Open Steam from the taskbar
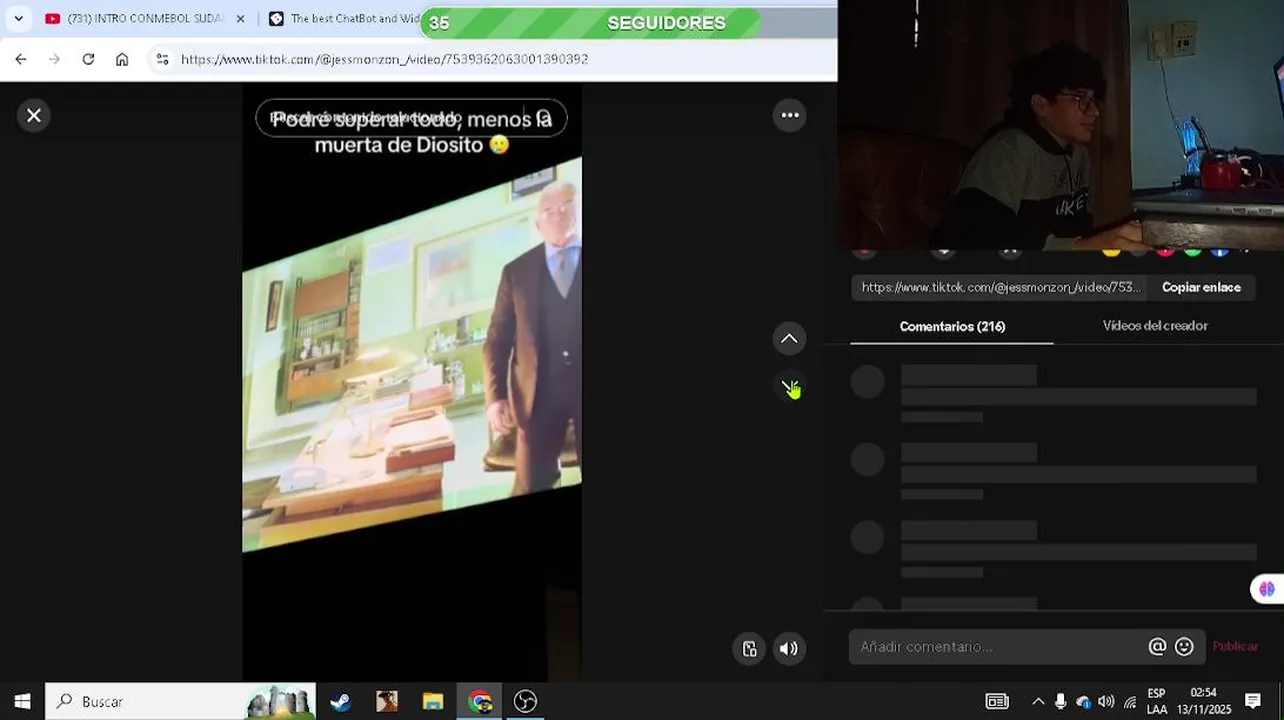 click(340, 701)
